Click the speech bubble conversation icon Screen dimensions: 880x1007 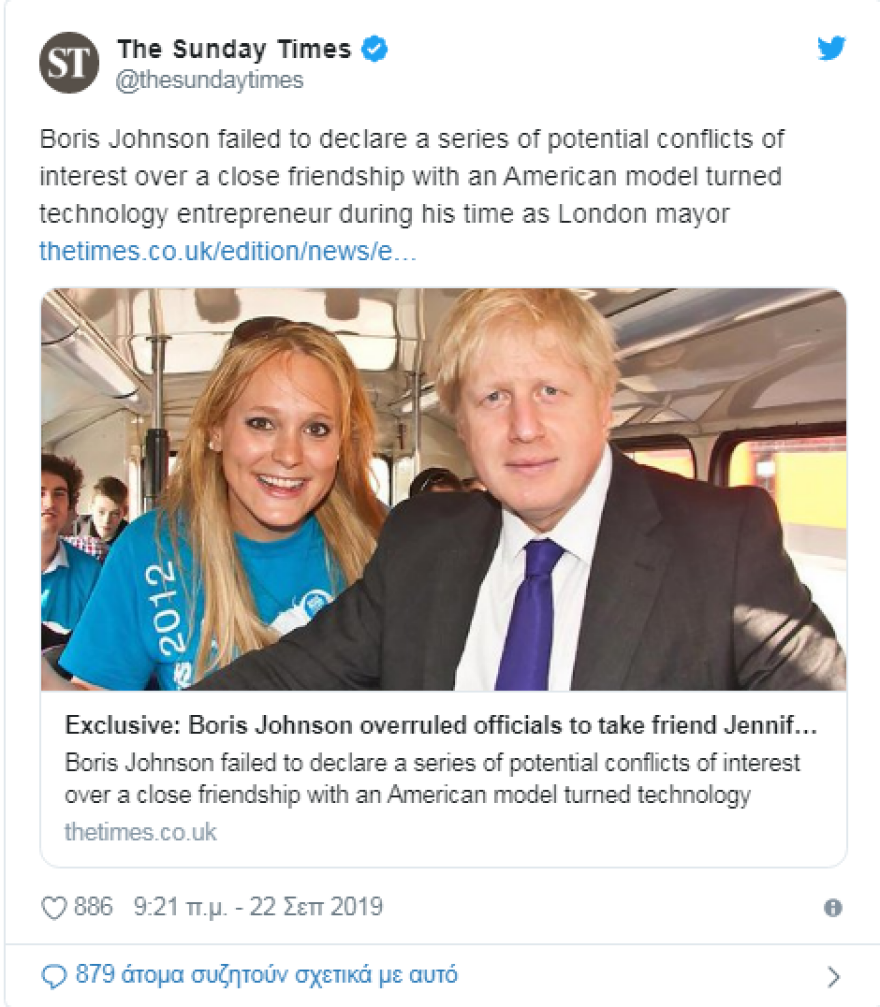click(54, 974)
